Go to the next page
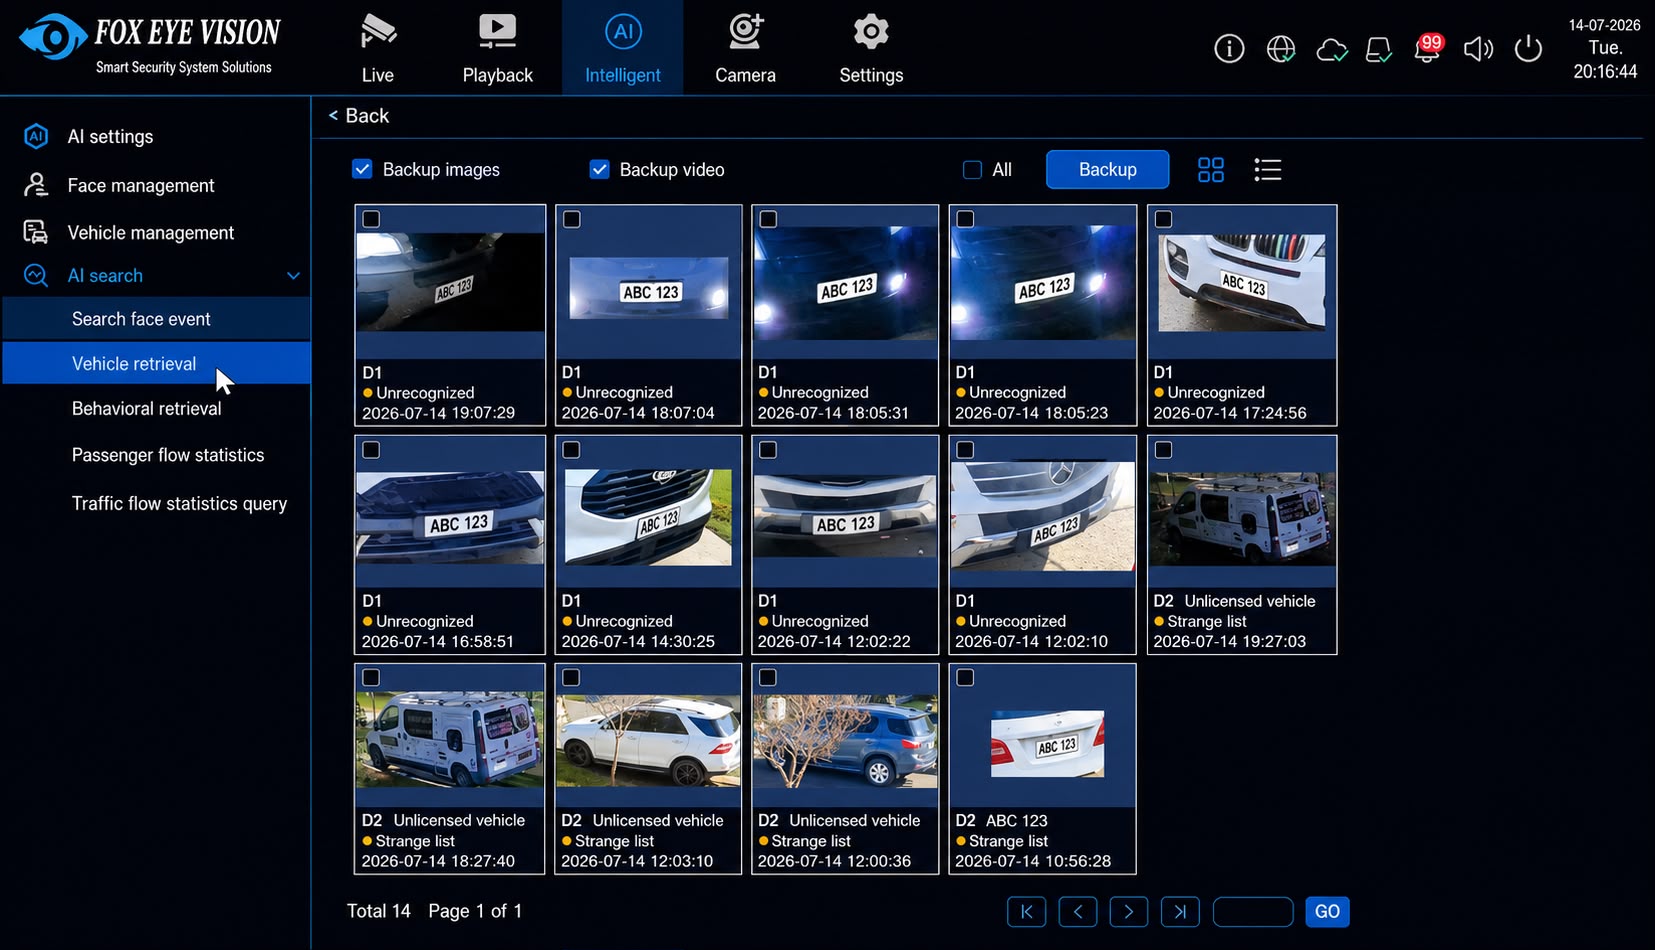1655x950 pixels. click(x=1128, y=911)
